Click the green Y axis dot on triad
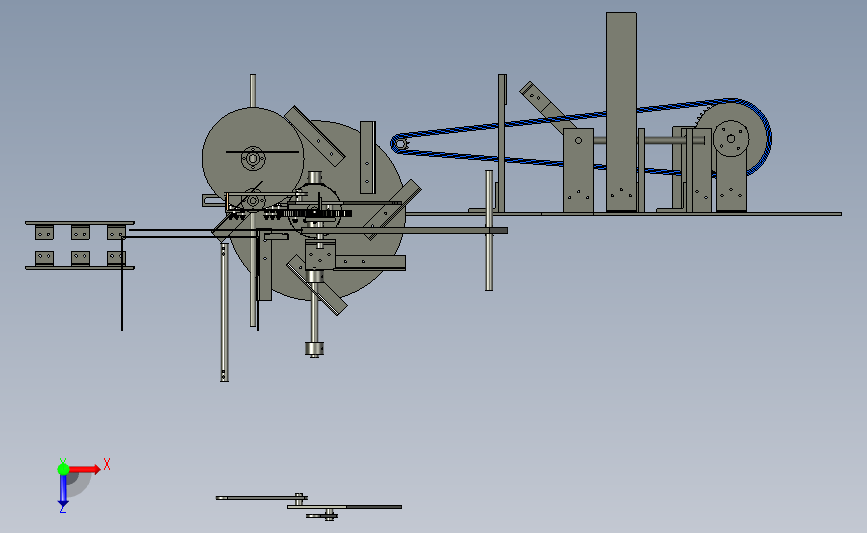The image size is (867, 533). coord(63,469)
